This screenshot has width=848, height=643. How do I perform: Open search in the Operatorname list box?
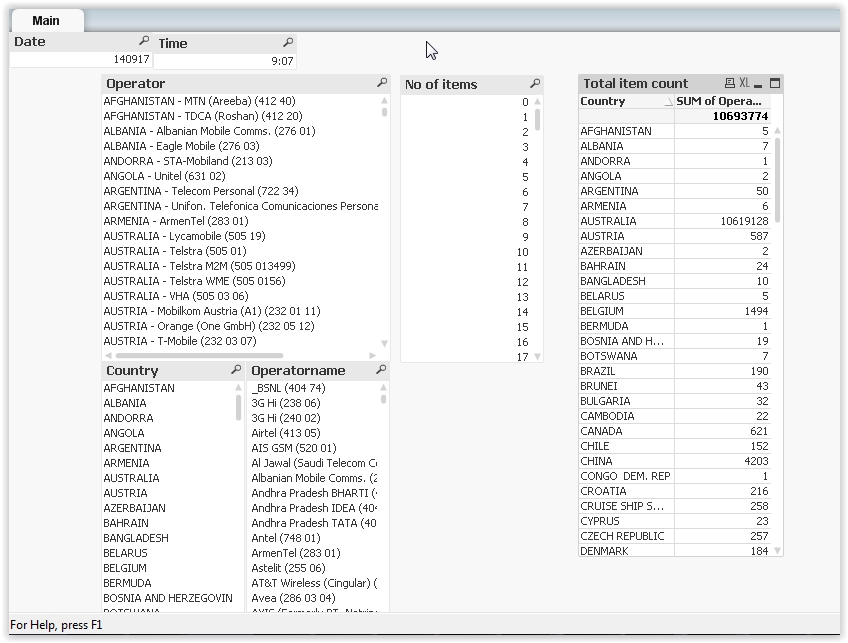point(381,371)
